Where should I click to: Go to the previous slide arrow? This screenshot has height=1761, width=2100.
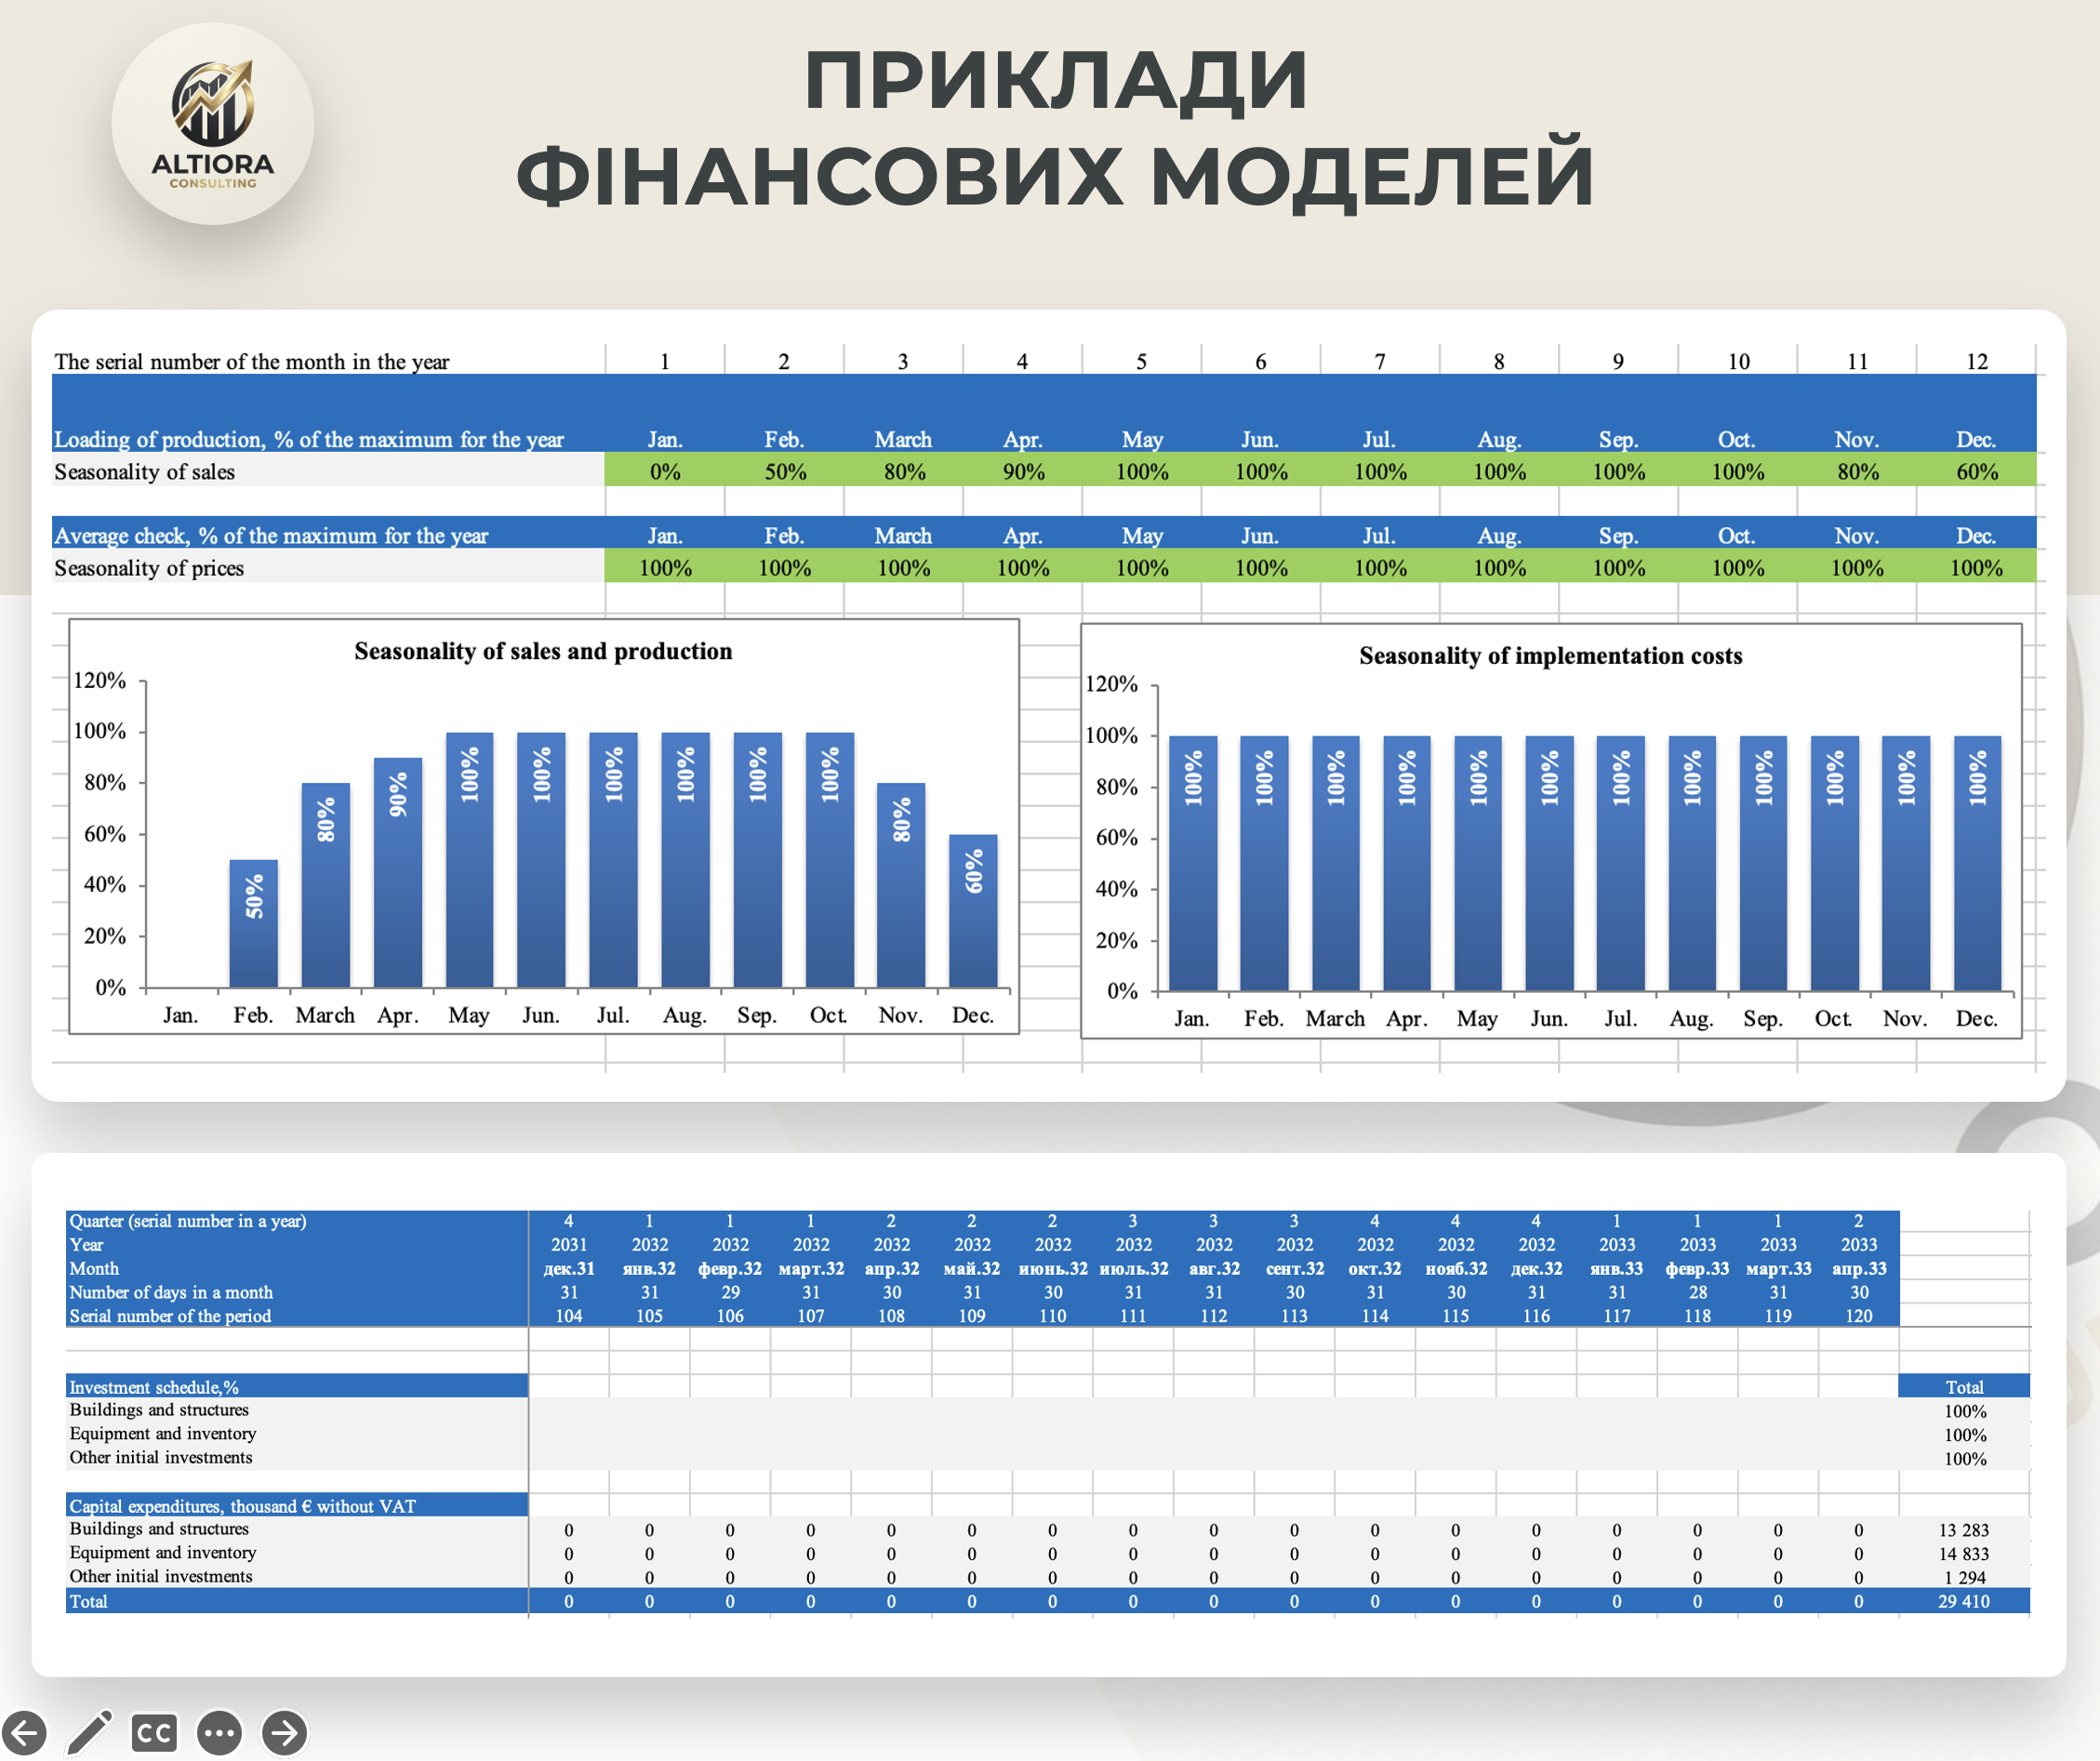(x=24, y=1733)
